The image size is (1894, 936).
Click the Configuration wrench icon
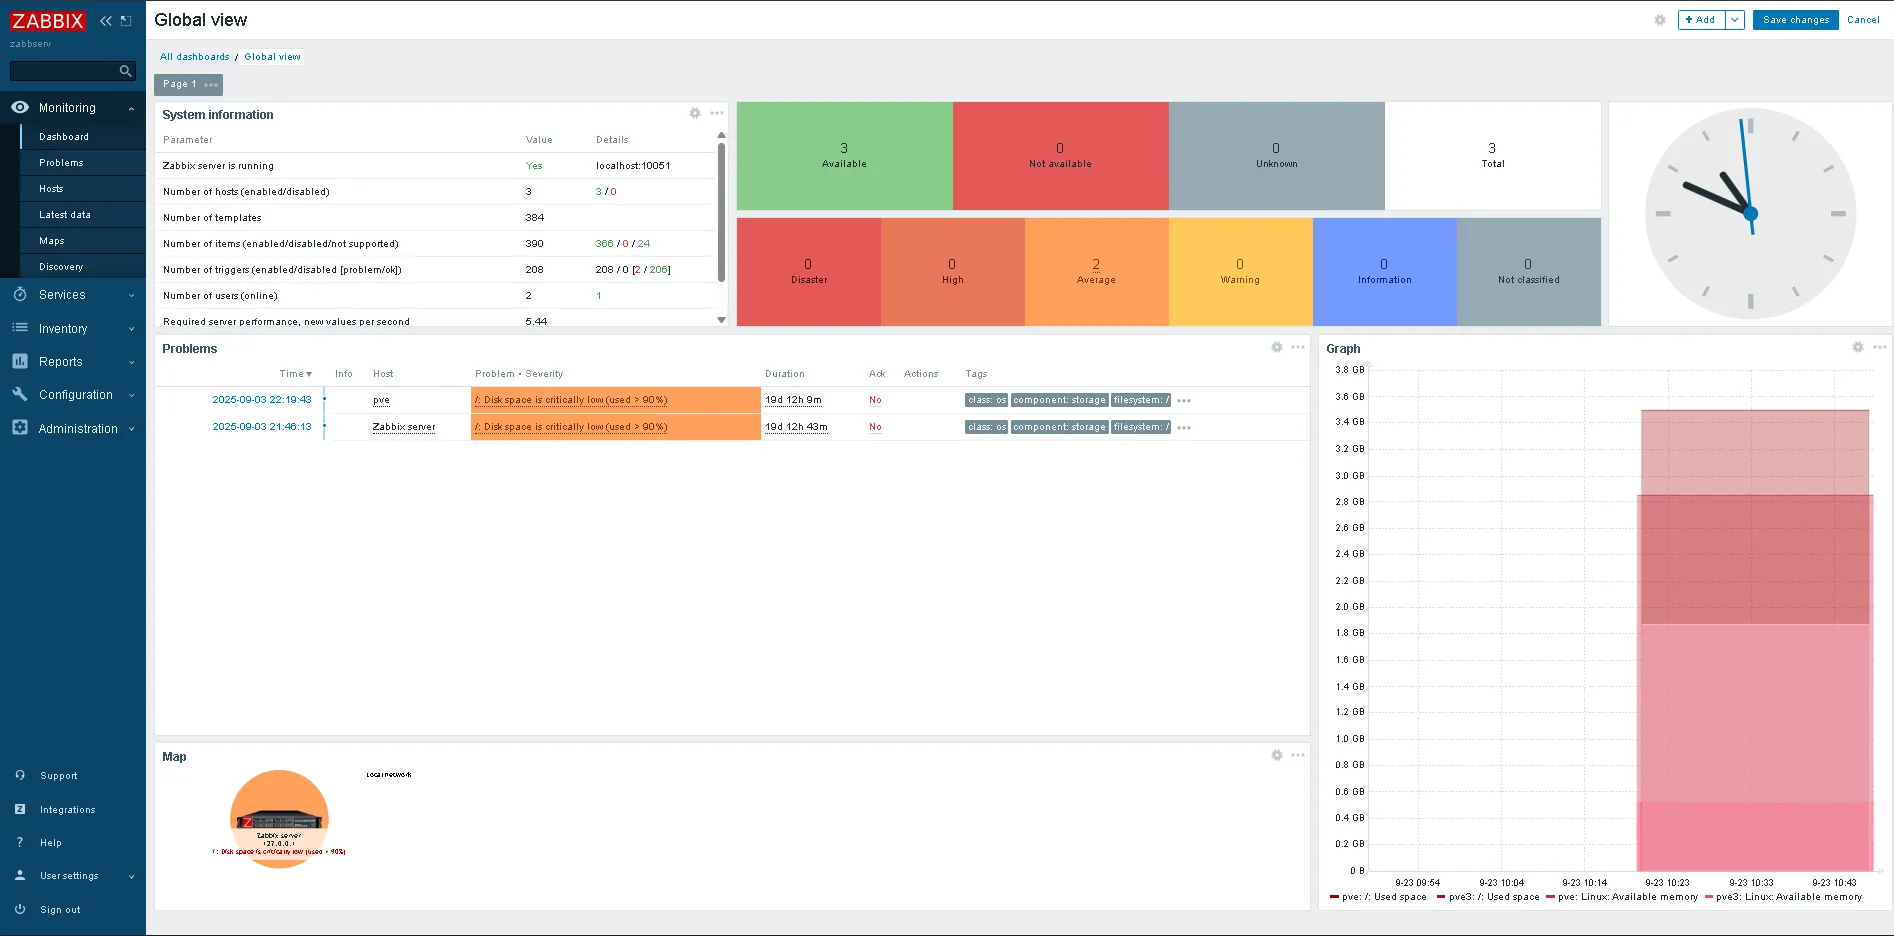coord(20,394)
